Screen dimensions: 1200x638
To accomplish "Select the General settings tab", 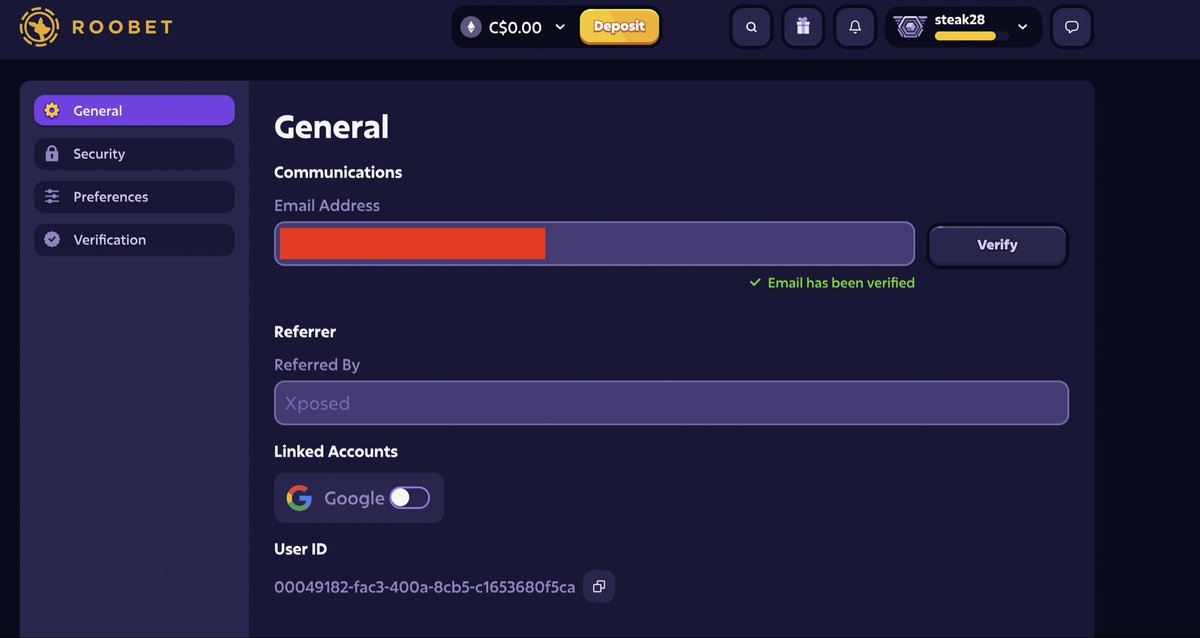I will click(x=134, y=111).
